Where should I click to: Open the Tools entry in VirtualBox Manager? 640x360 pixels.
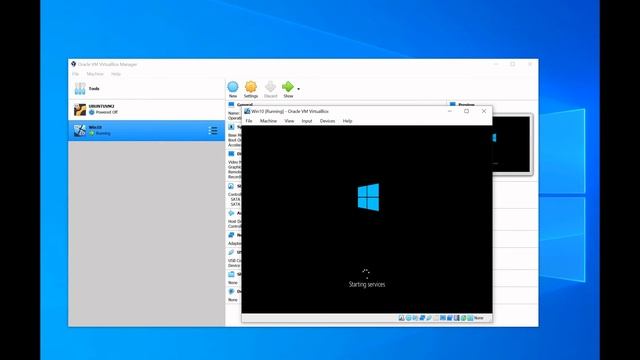click(146, 89)
